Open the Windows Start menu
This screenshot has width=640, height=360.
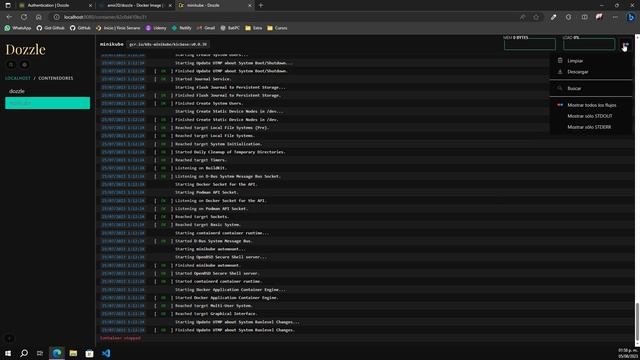8,353
